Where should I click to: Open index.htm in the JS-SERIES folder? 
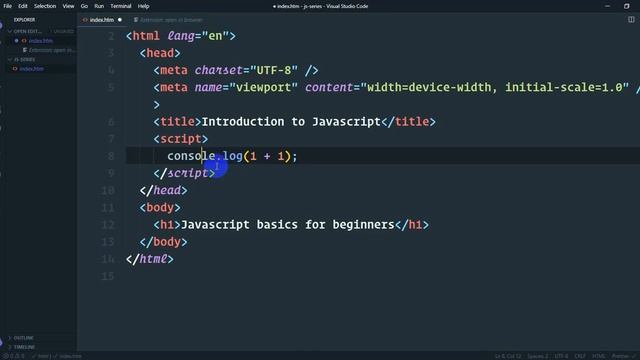pos(32,69)
